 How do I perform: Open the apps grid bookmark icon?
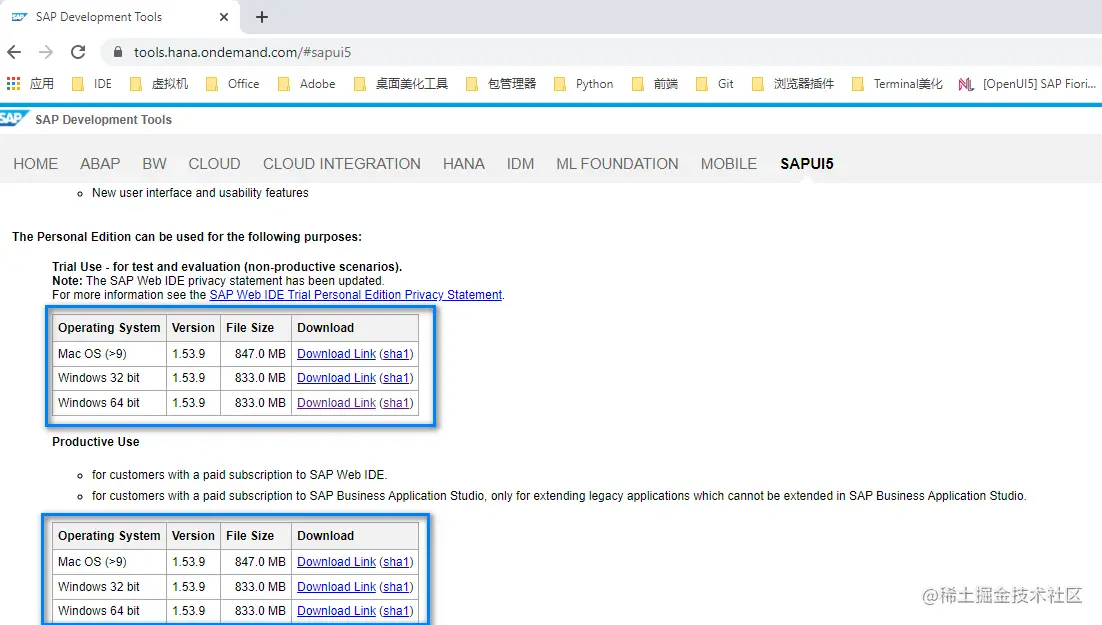[13, 84]
